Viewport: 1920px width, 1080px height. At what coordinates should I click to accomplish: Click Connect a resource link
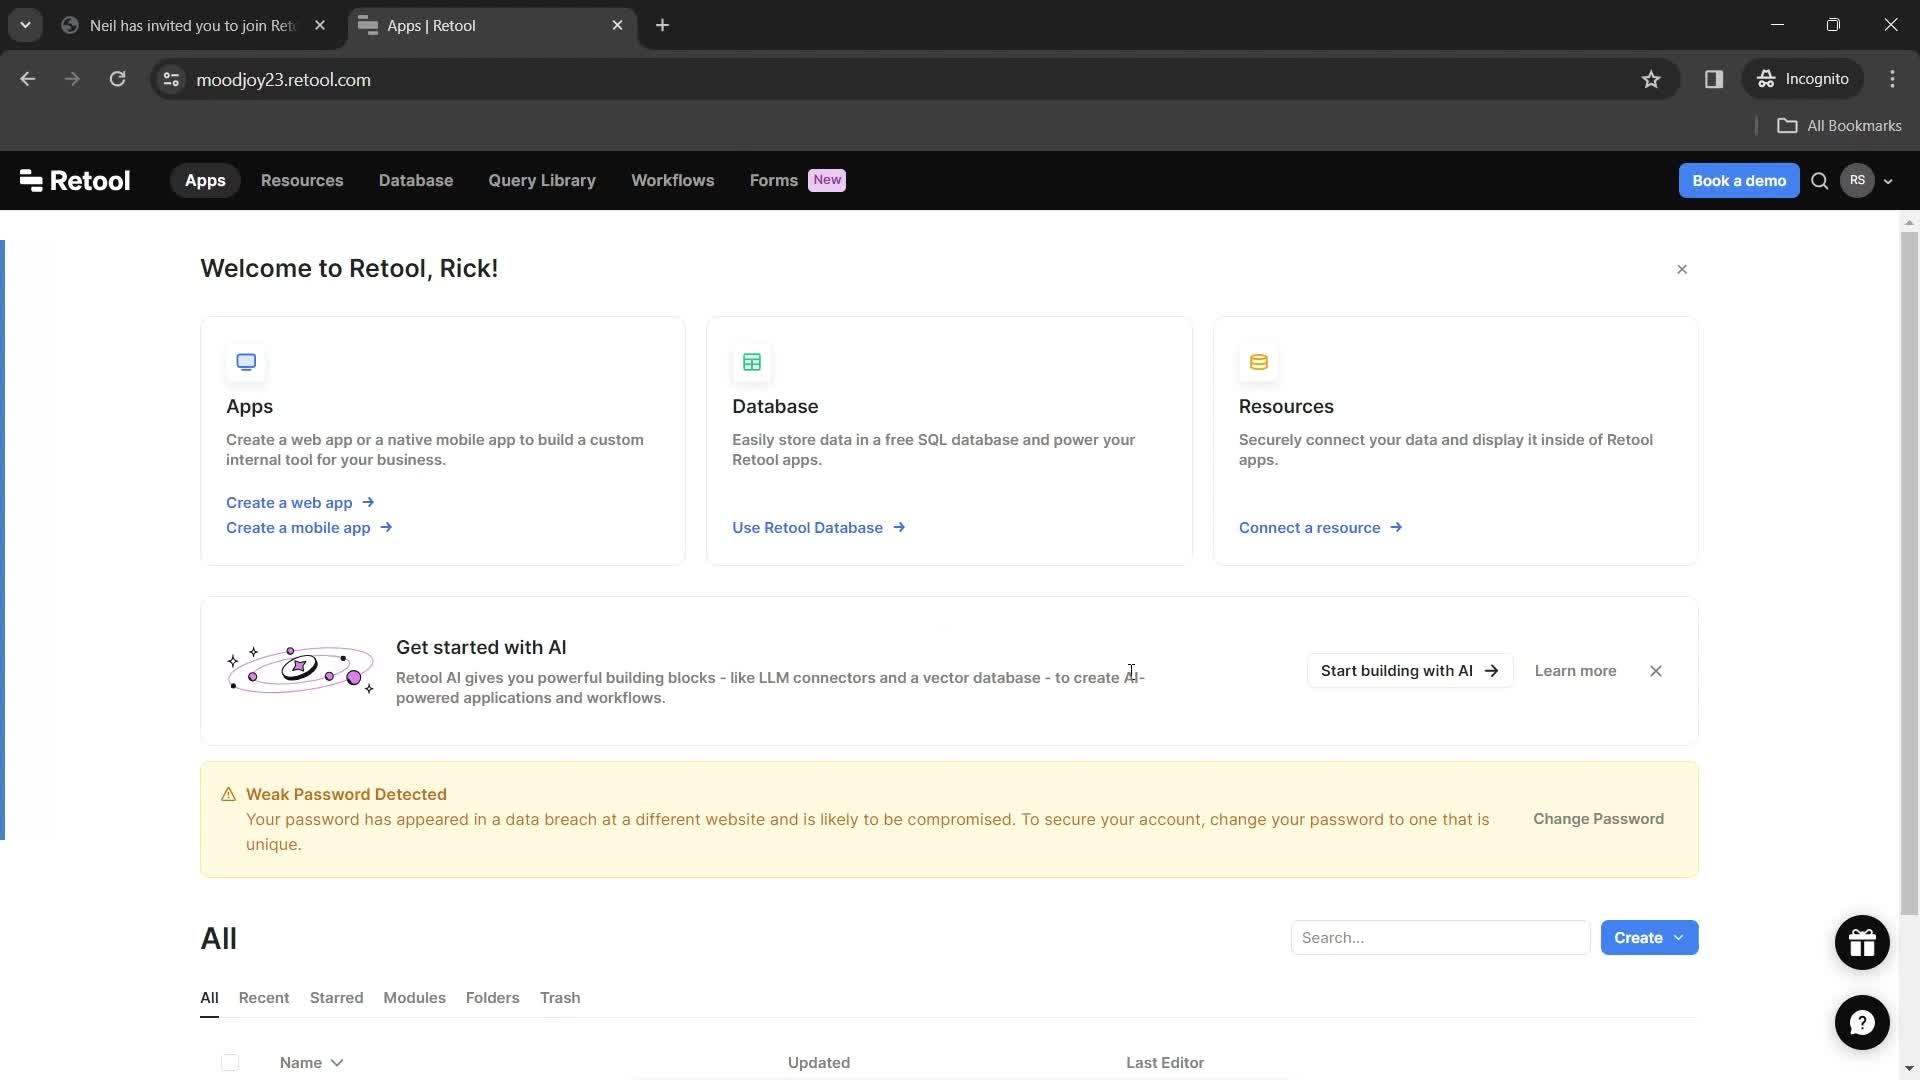[1320, 528]
